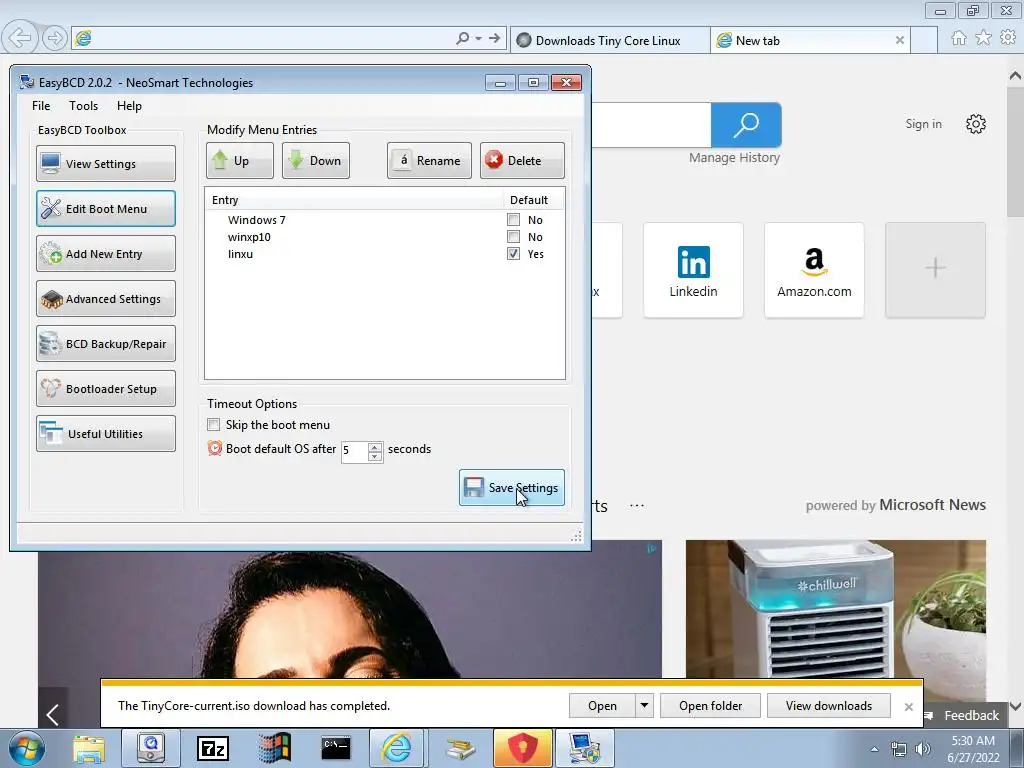This screenshot has height=768, width=1024.
Task: Open the downloaded TinyCore ISO
Action: coord(601,705)
